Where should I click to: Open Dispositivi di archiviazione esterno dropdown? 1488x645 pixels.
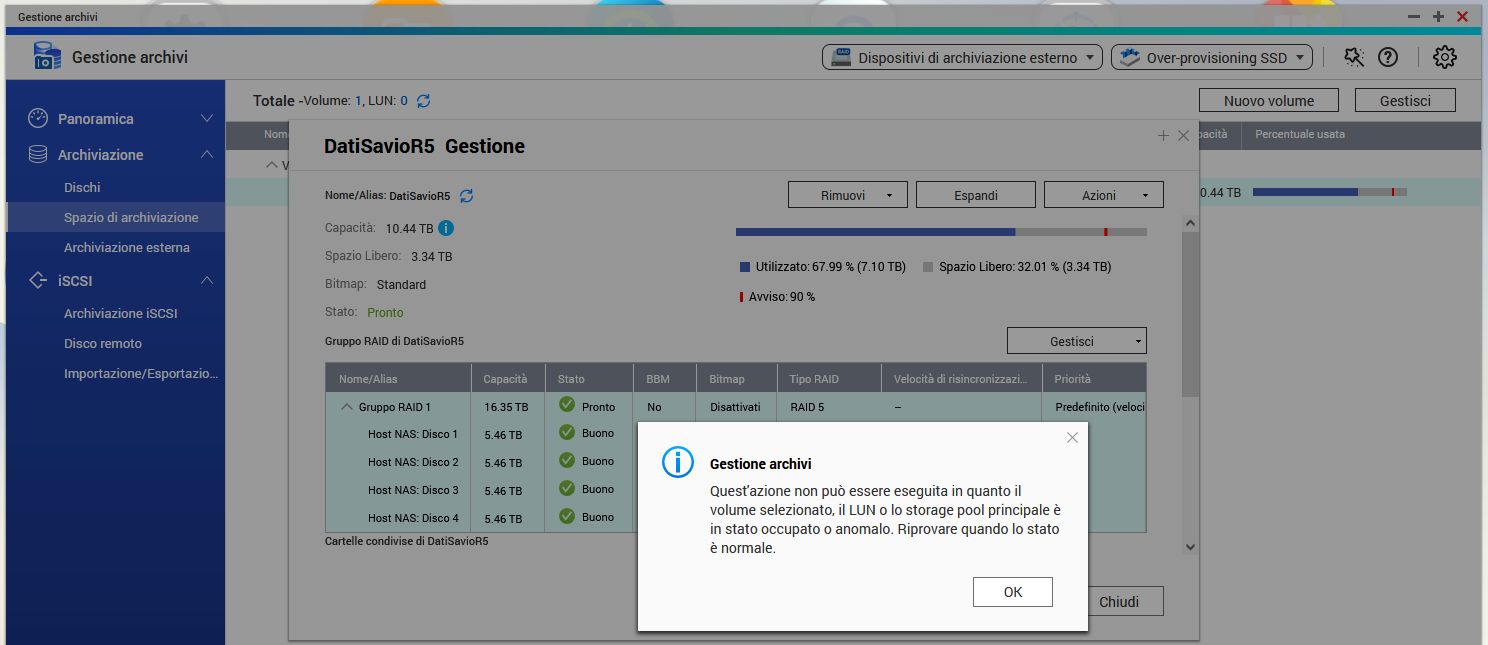962,58
